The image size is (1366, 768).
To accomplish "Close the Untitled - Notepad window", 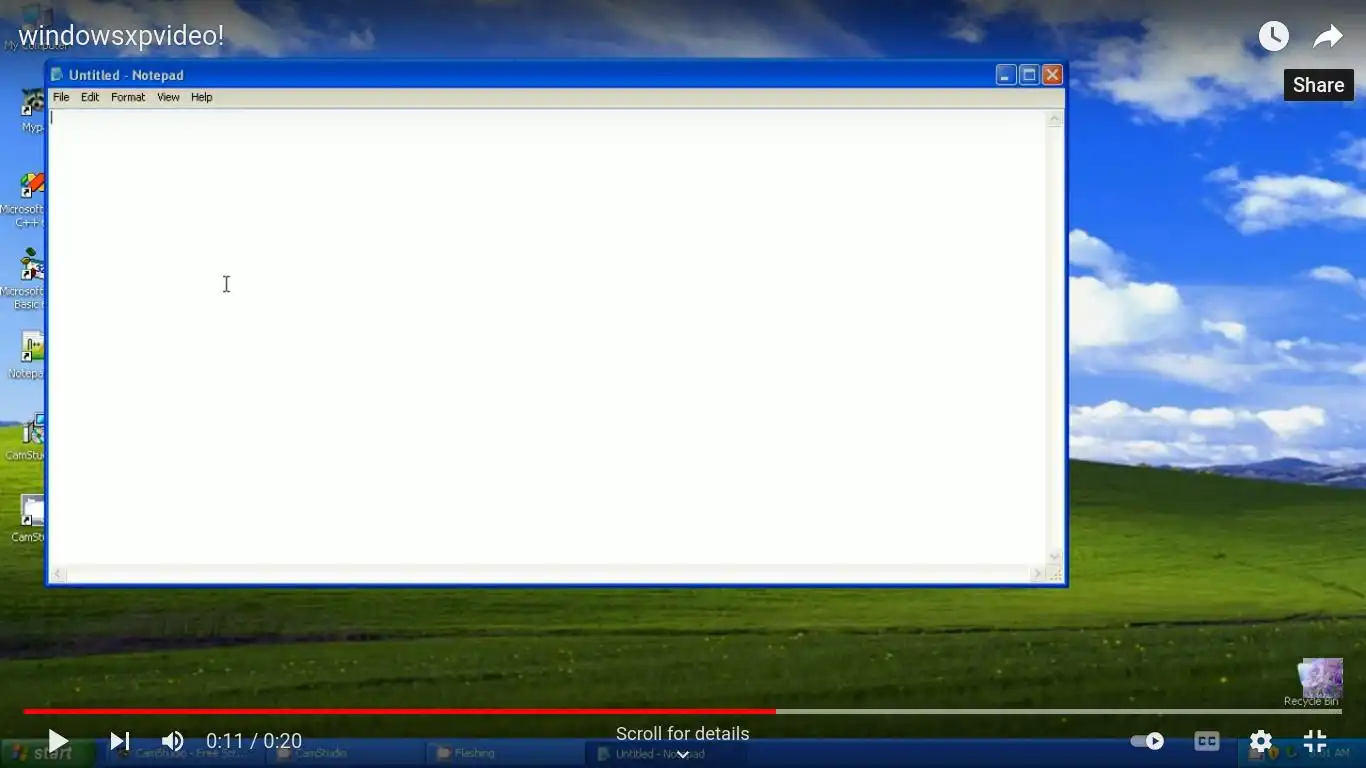I will (x=1052, y=75).
